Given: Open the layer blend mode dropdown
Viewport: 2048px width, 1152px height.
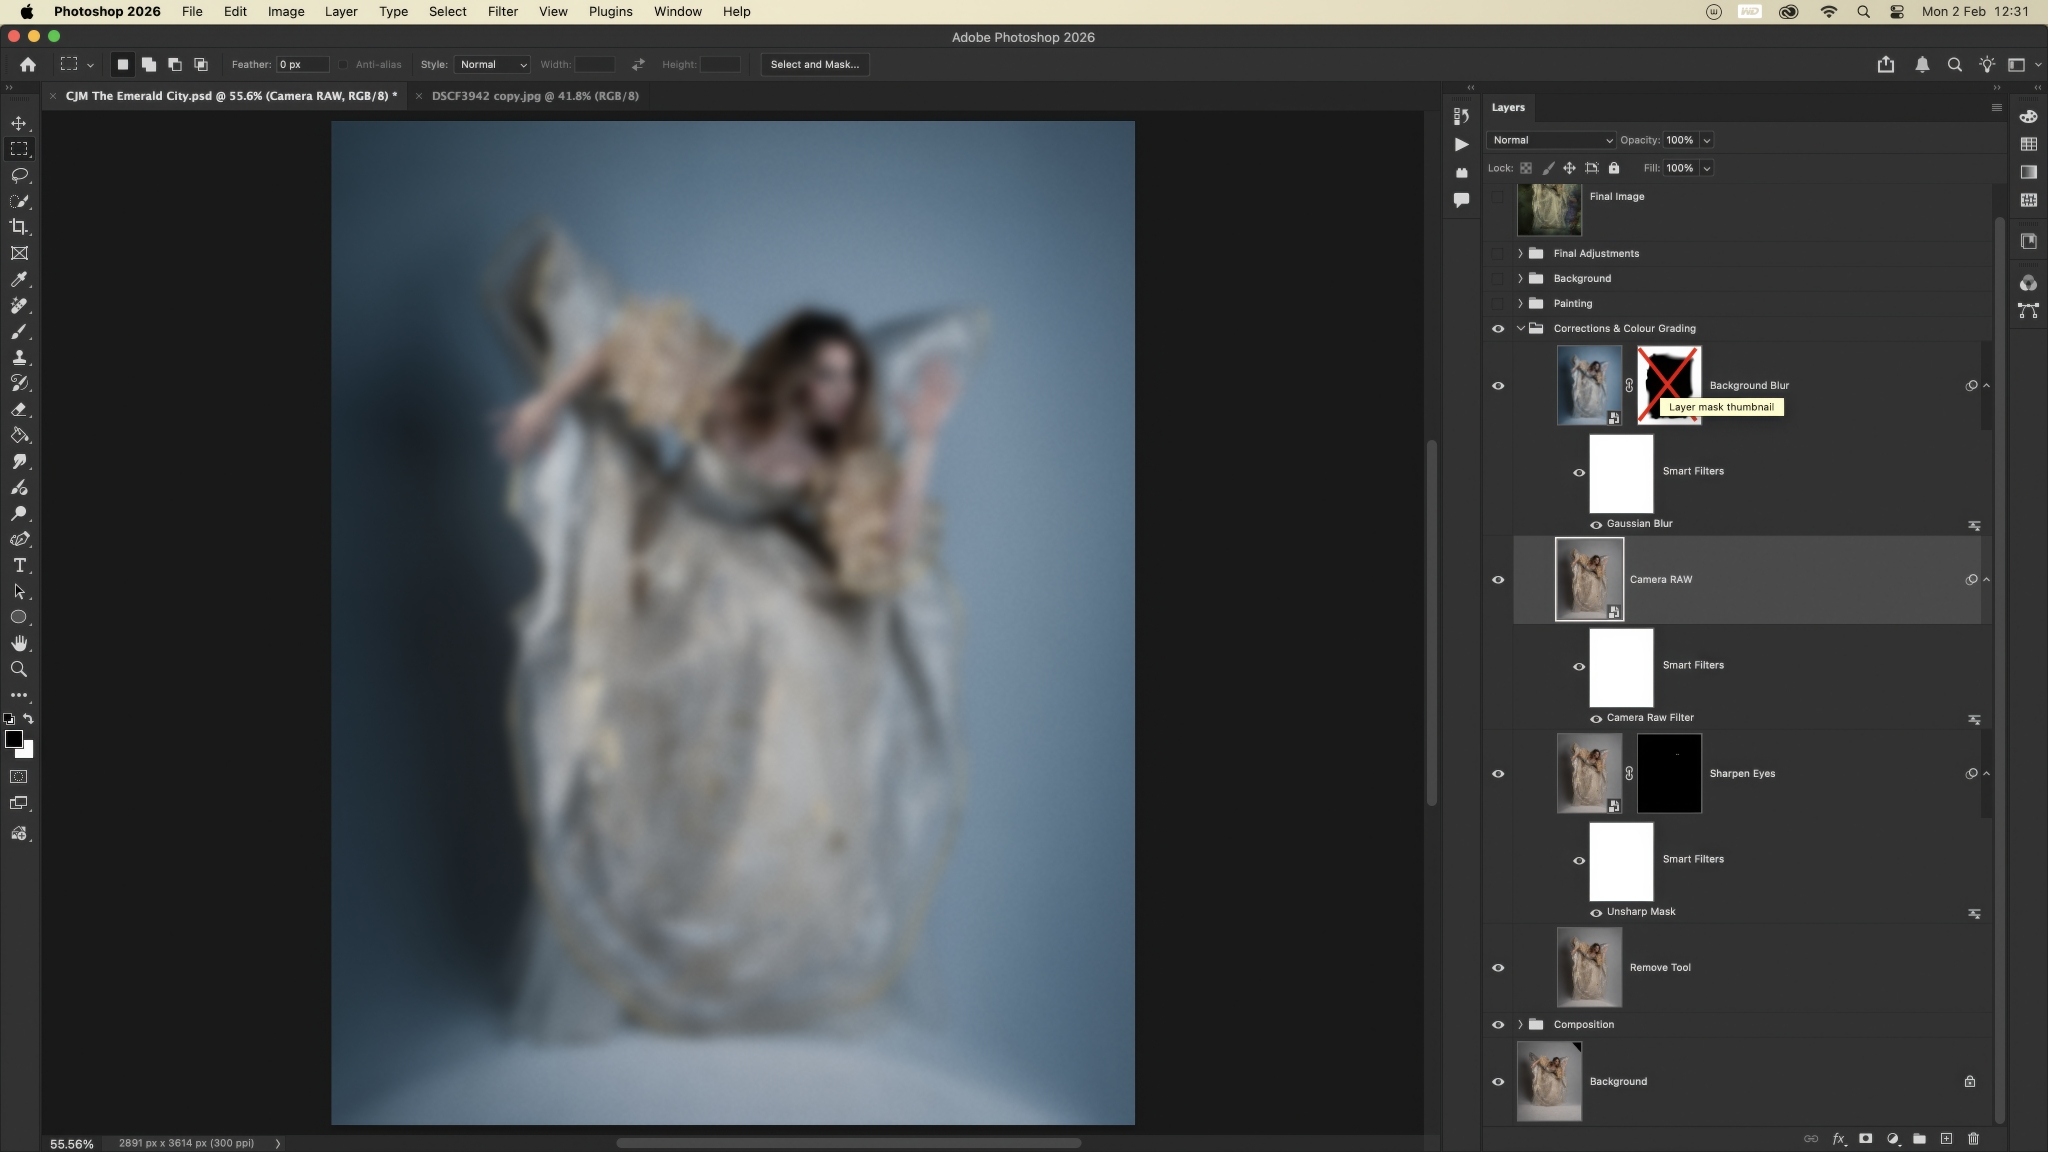Looking at the screenshot, I should tap(1551, 140).
